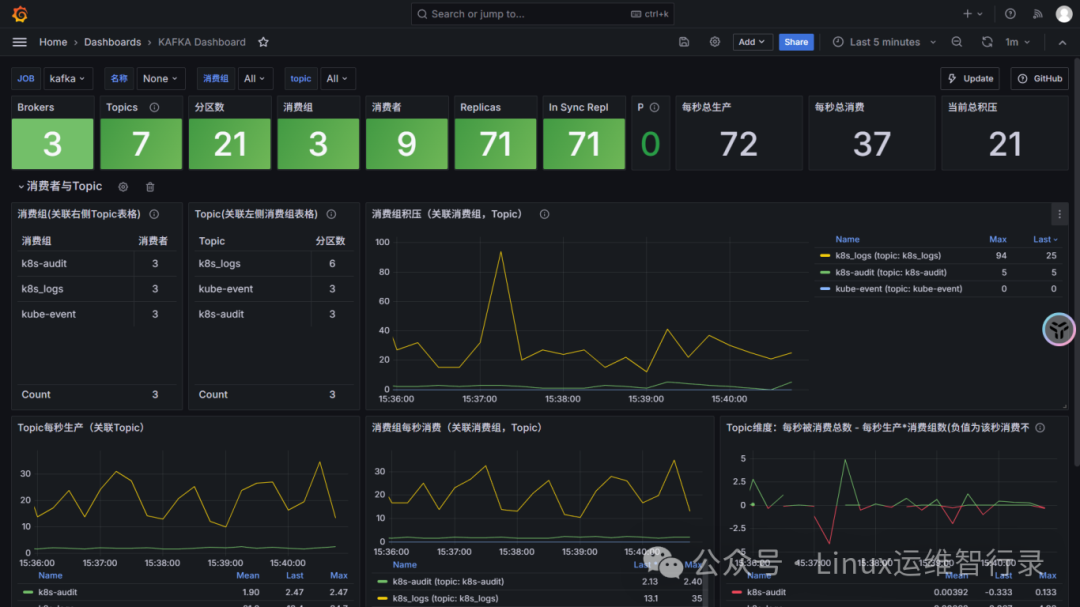
Task: Star the KAFKA Dashboard as favorite
Action: [x=263, y=42]
